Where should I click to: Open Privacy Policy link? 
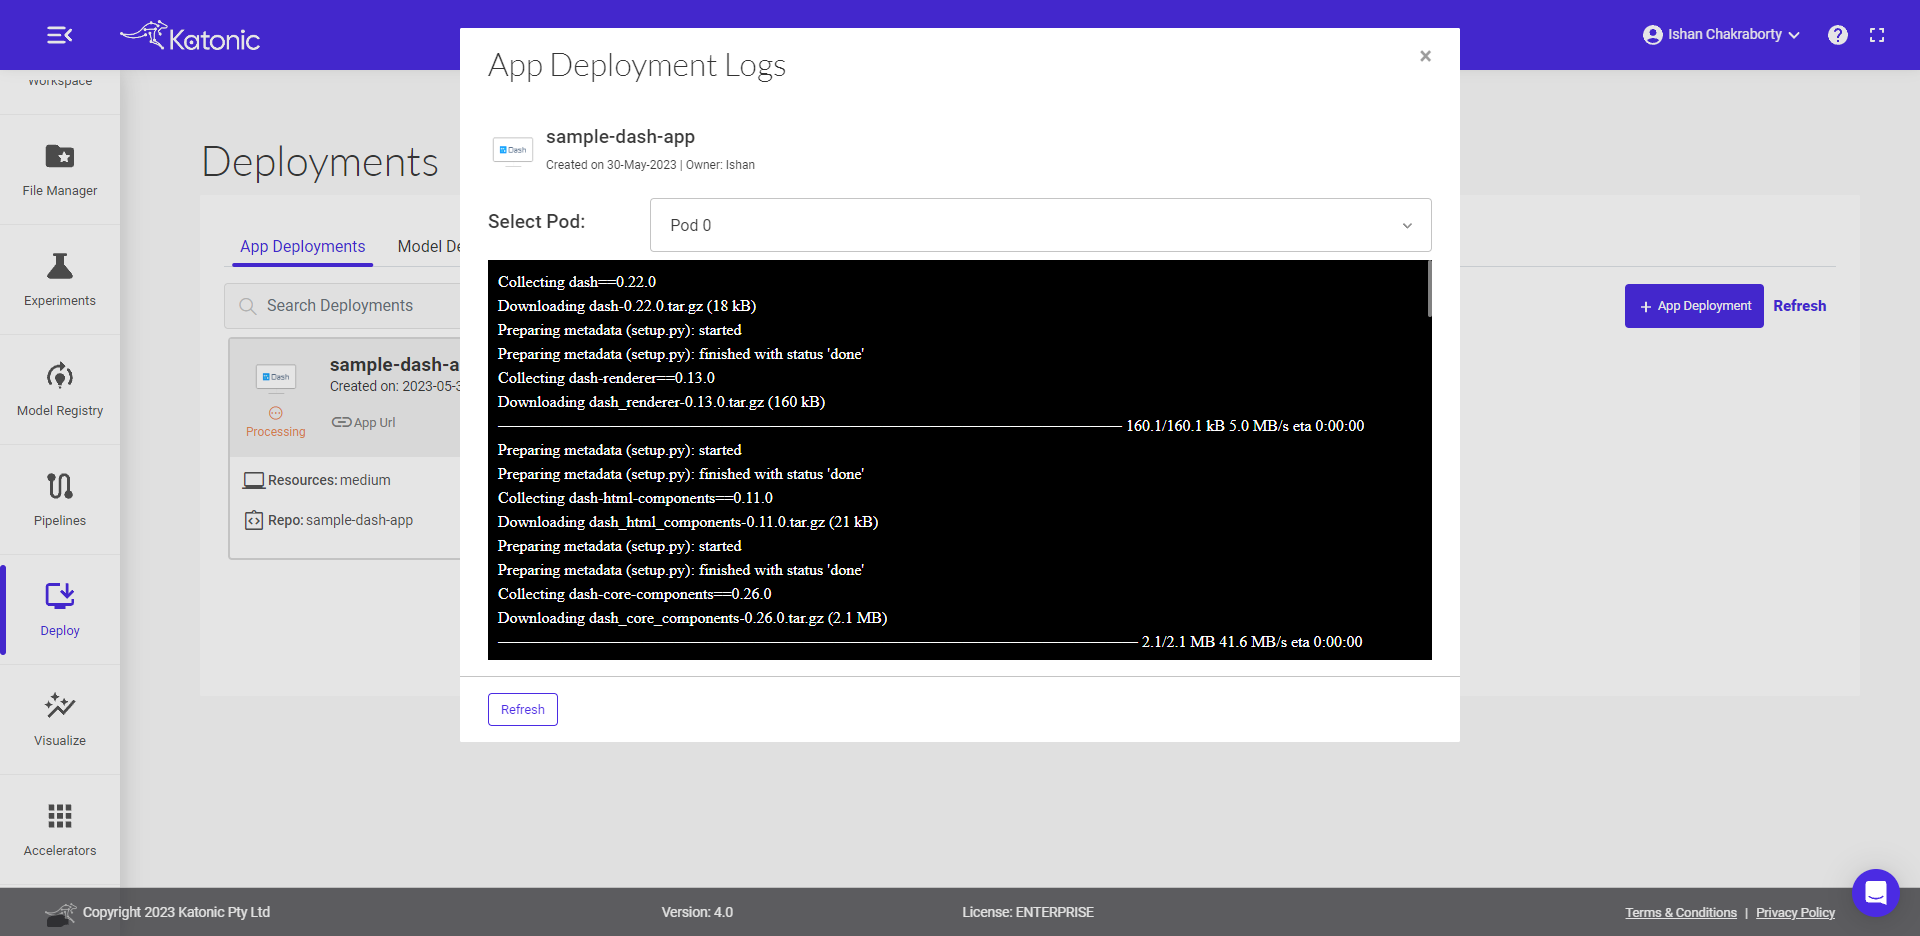coord(1796,912)
